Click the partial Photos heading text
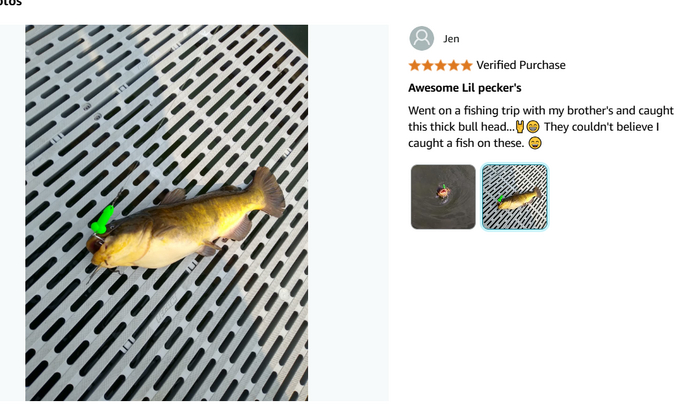 click(x=10, y=3)
